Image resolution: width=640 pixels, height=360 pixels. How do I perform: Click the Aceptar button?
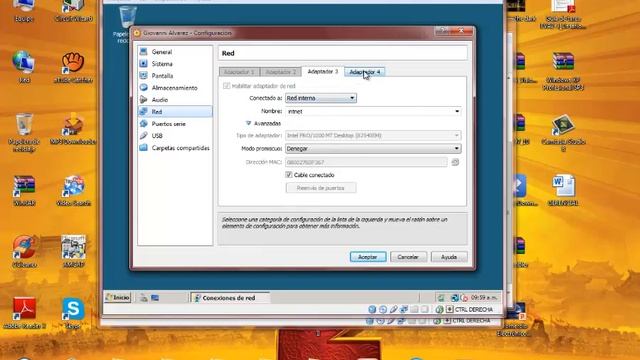pyautogui.click(x=368, y=257)
